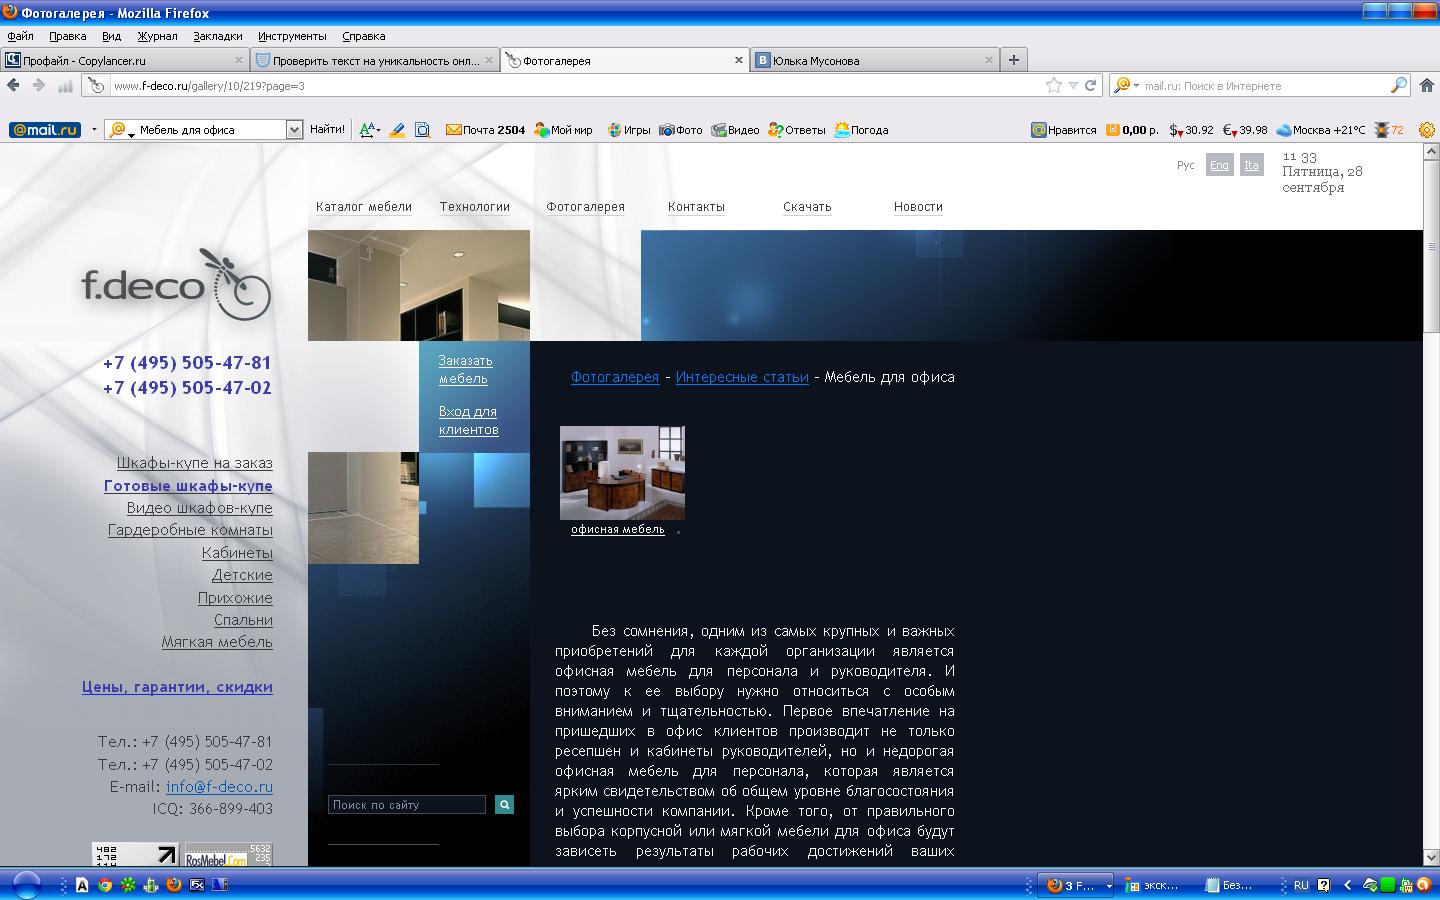
Task: Open Готовые шкафы-купе in sidebar
Action: pyautogui.click(x=188, y=486)
